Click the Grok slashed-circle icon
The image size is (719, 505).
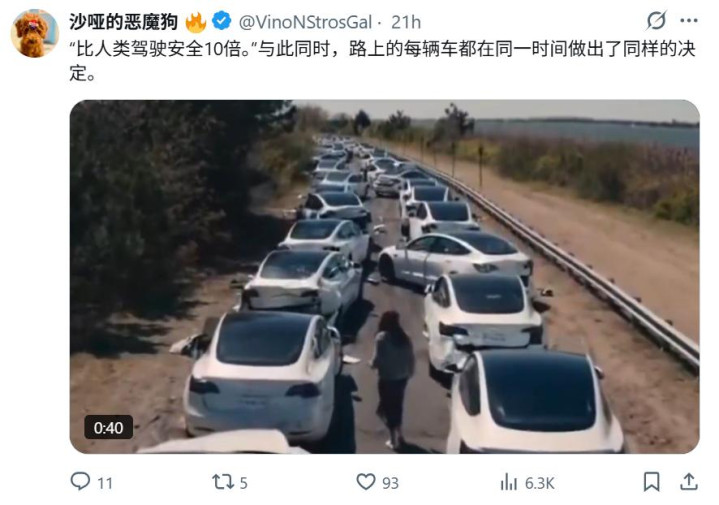656,21
